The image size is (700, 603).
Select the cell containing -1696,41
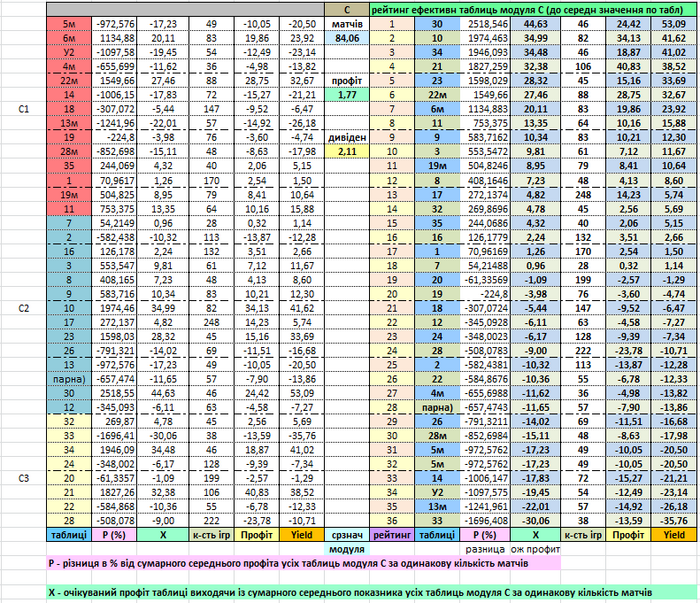click(114, 436)
